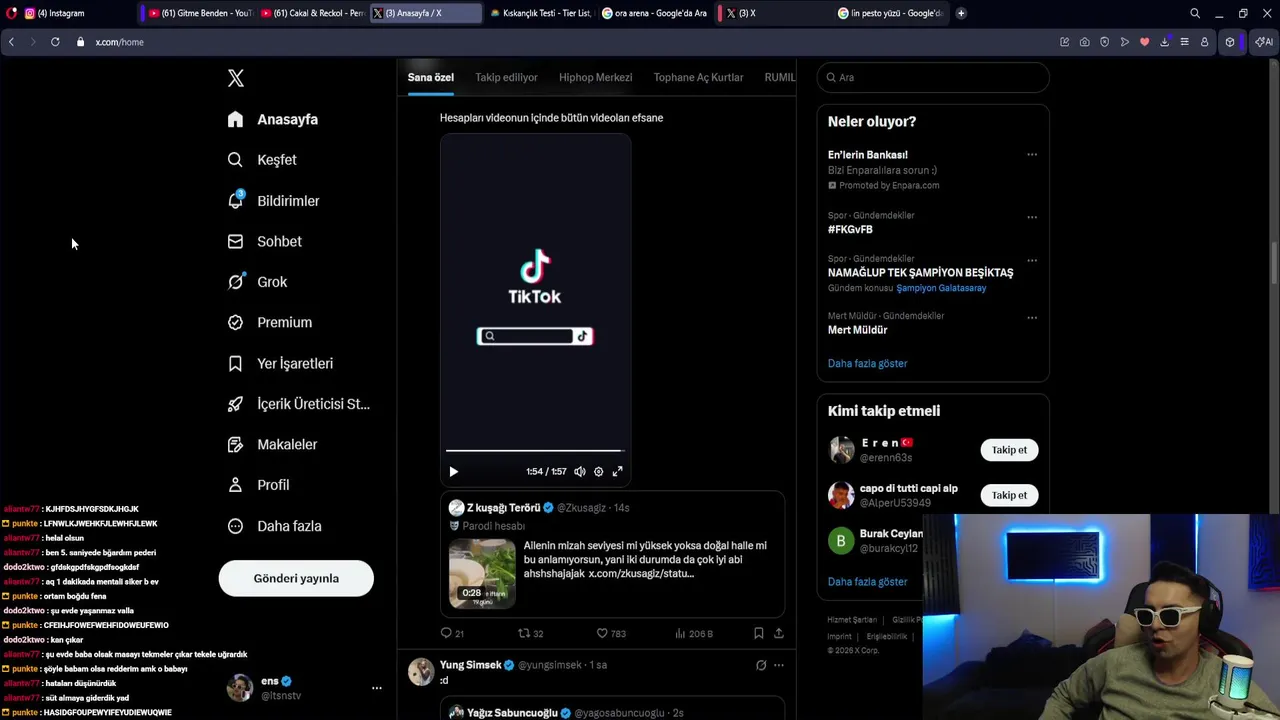Follow E r e n with Takip et
The image size is (1280, 720).
point(1009,450)
